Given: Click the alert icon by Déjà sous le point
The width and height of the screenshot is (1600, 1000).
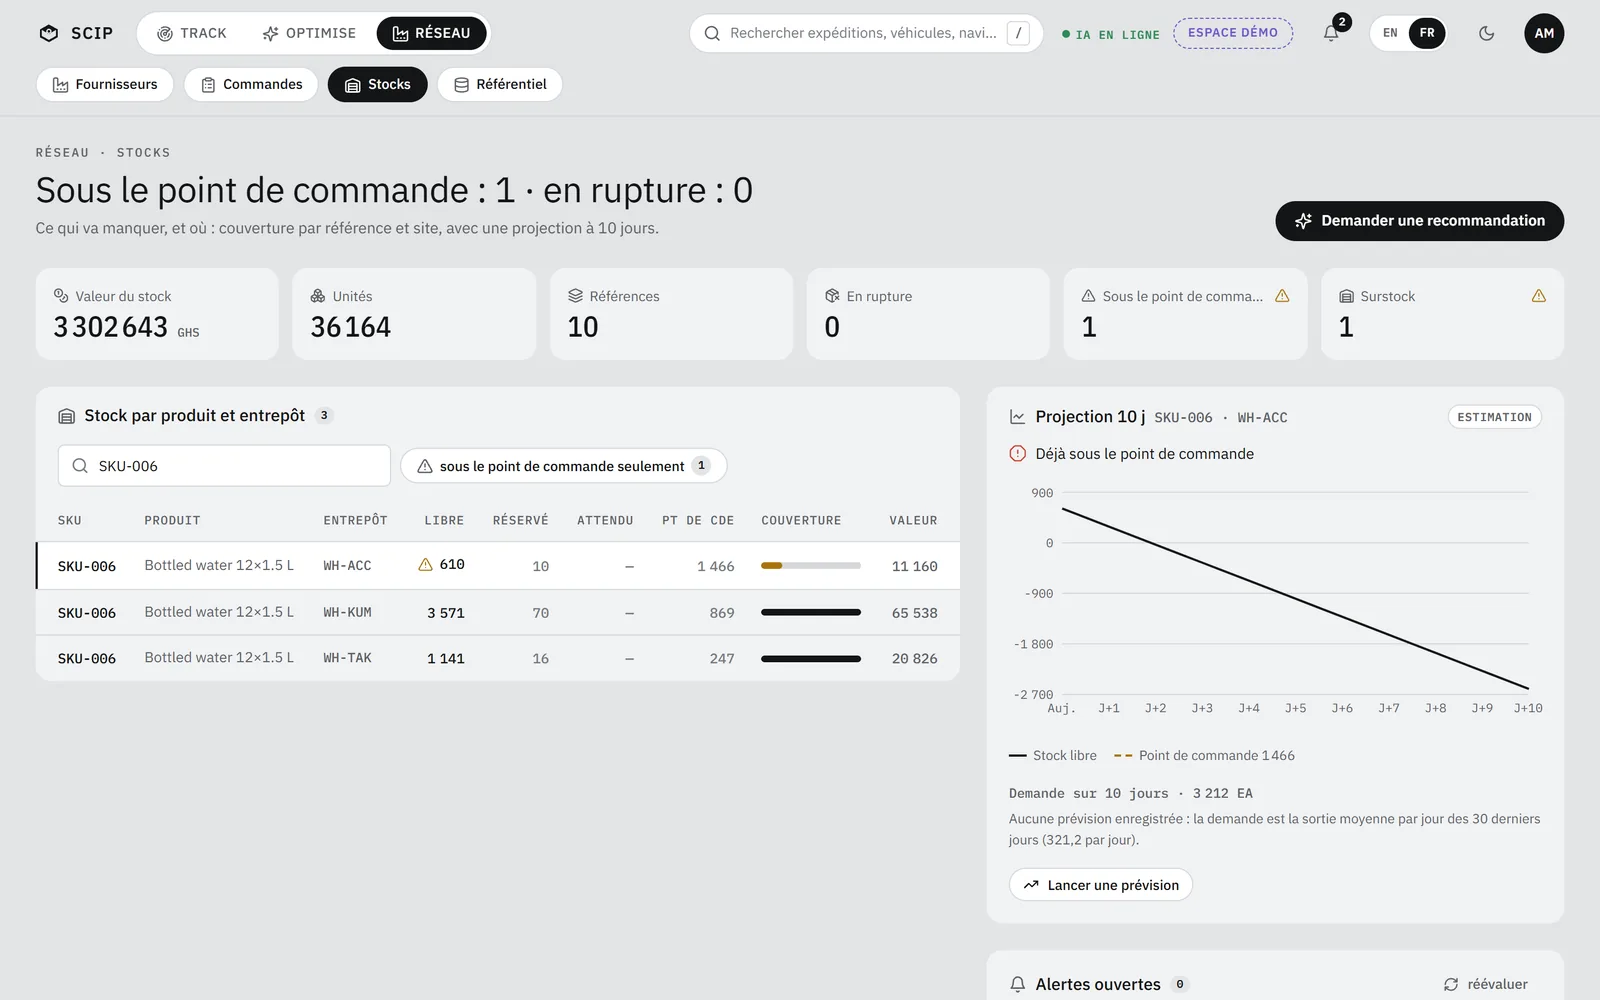Looking at the screenshot, I should [x=1017, y=453].
